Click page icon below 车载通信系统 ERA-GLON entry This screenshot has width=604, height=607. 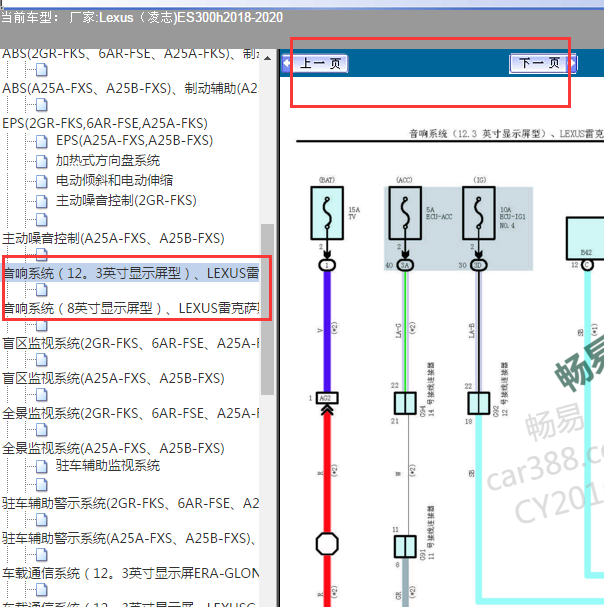tap(41, 590)
